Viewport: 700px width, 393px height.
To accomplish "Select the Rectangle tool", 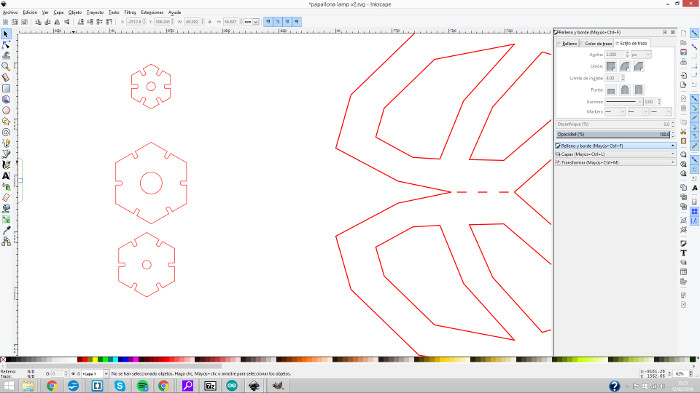I will pyautogui.click(x=6, y=88).
